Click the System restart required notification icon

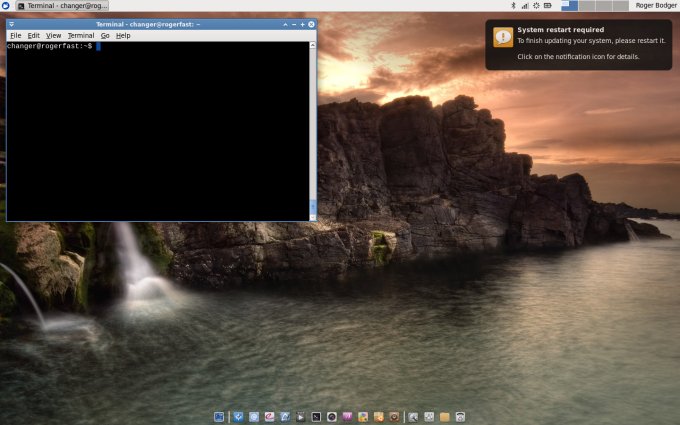503,37
